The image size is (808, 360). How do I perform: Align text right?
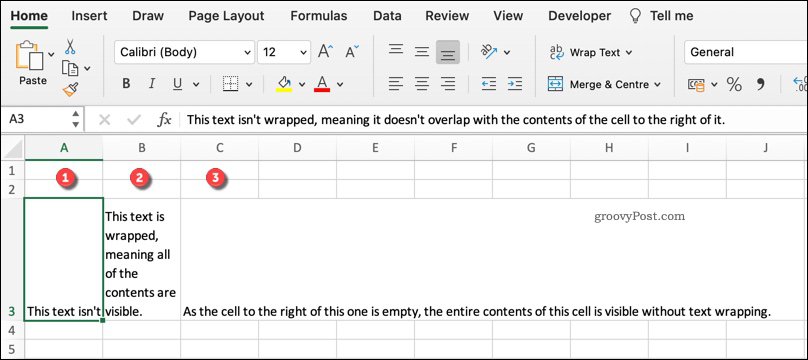click(448, 83)
